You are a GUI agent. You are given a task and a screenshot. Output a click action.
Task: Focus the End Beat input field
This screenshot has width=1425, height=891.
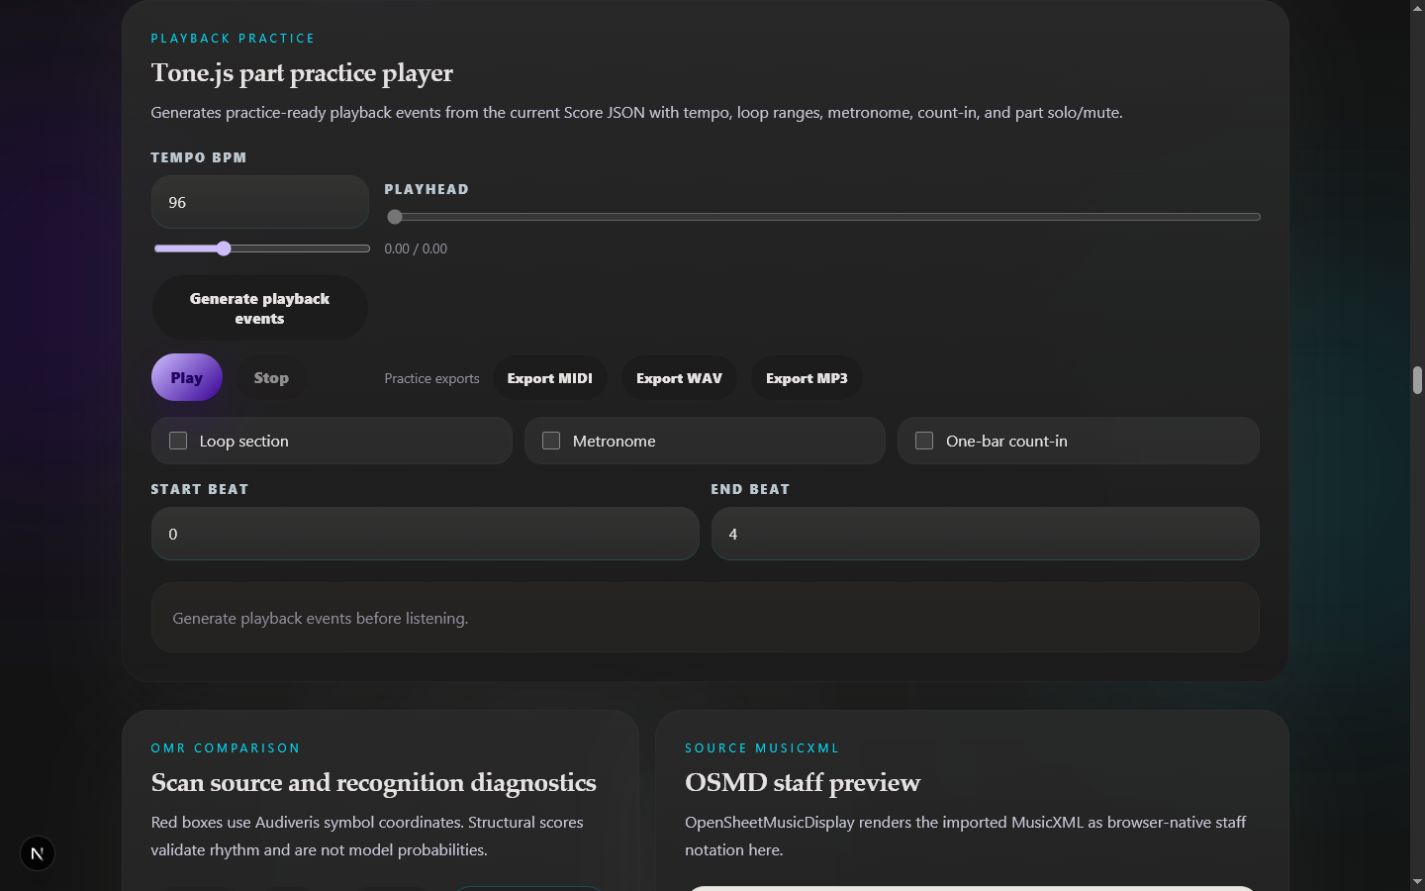pos(985,534)
